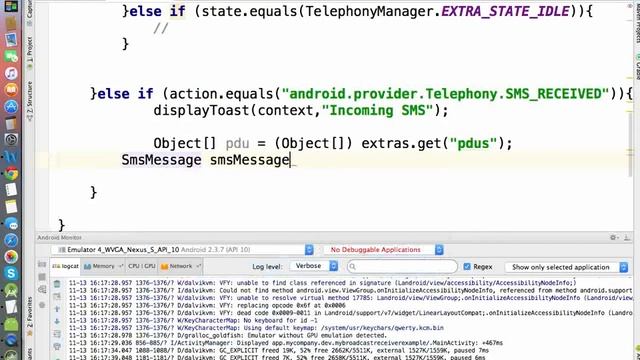The height and width of the screenshot is (360, 640).
Task: Open Android Monitor settings gear
Action: coord(613,237)
